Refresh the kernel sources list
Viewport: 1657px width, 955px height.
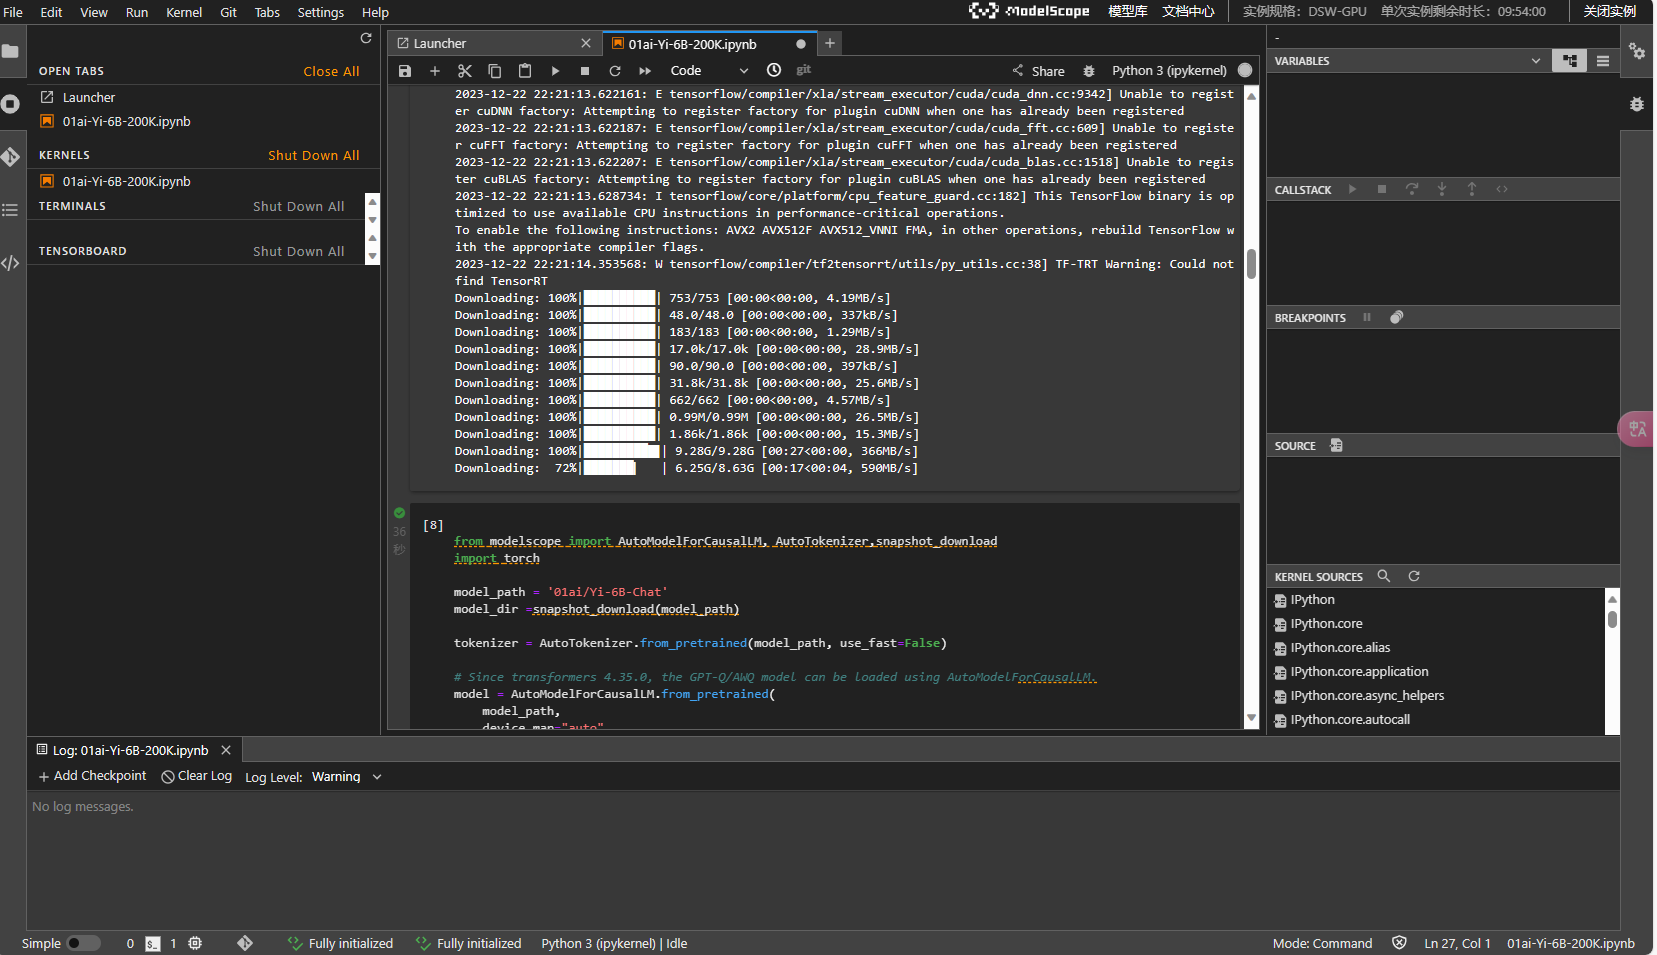tap(1414, 576)
